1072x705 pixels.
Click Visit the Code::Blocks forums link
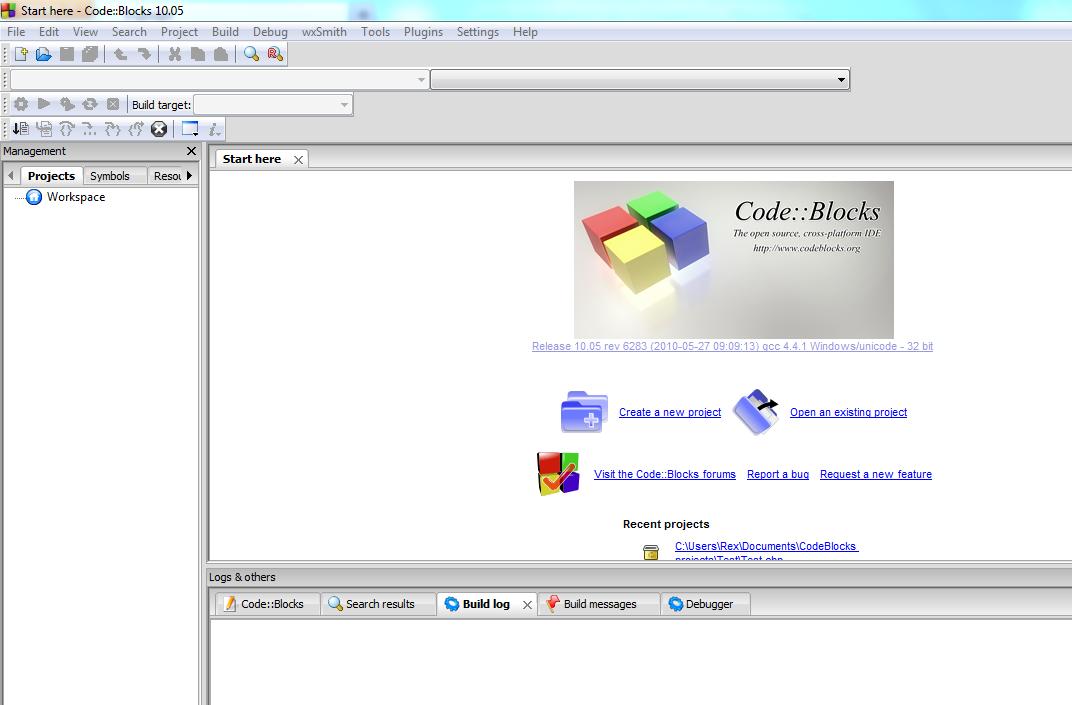click(665, 474)
